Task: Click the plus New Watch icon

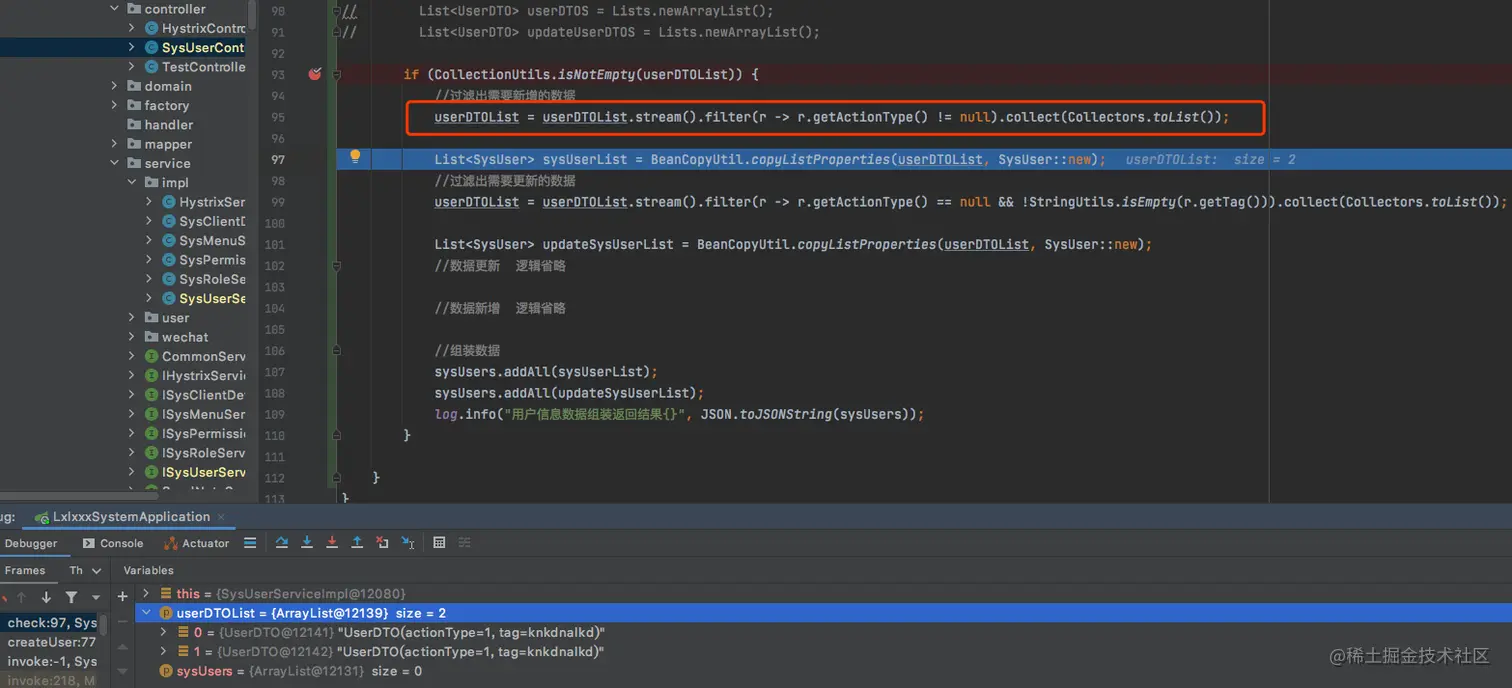Action: click(x=122, y=597)
